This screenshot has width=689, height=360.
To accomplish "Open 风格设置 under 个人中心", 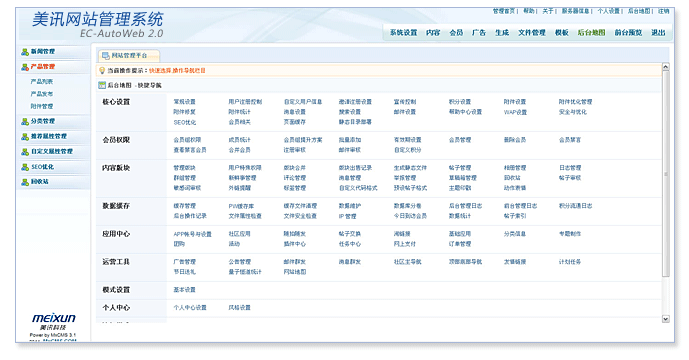I will (239, 308).
